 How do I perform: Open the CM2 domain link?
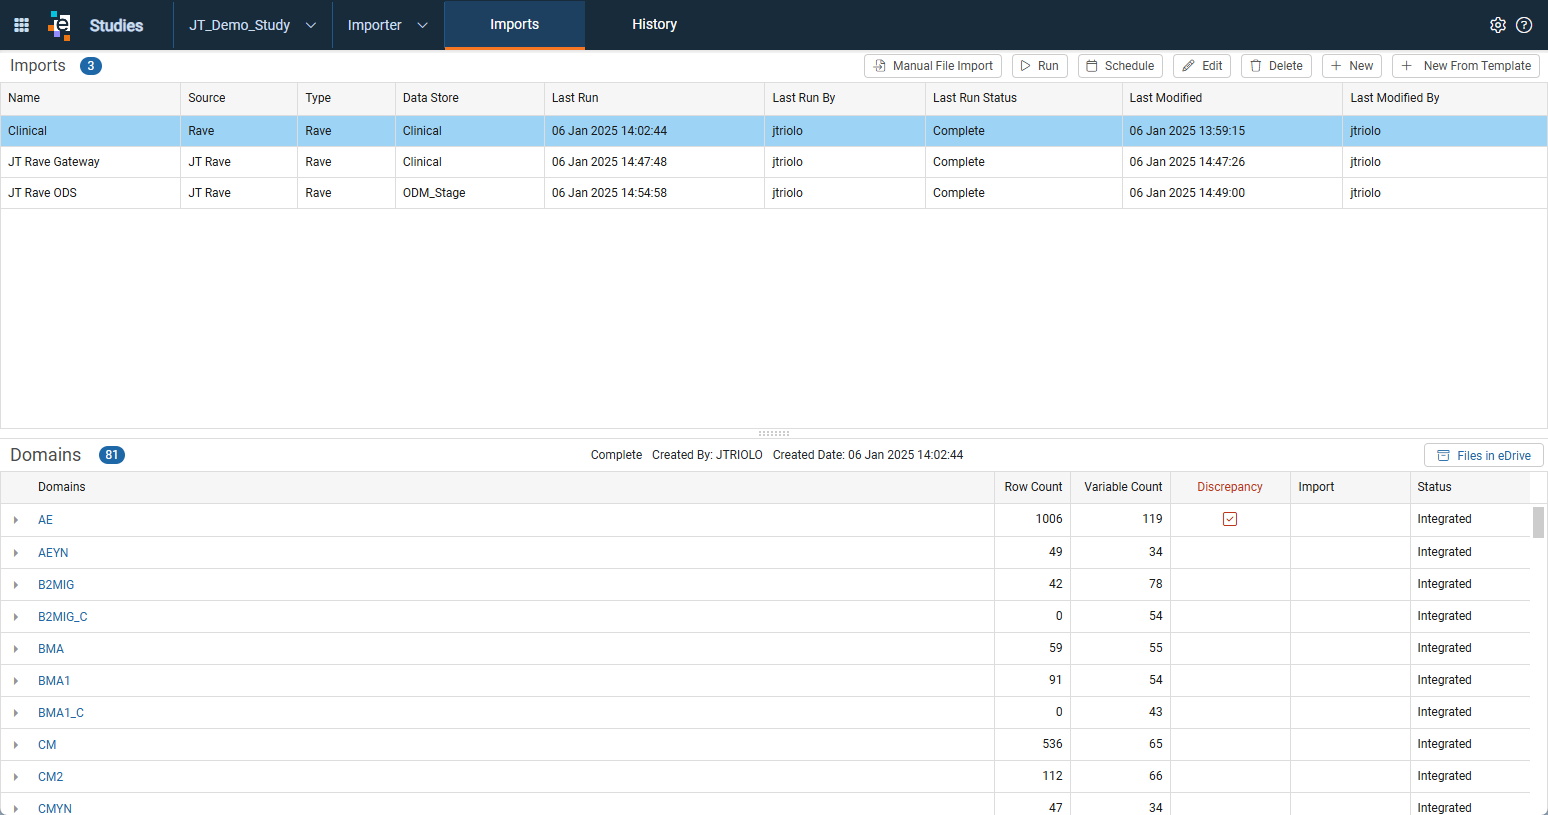(50, 777)
